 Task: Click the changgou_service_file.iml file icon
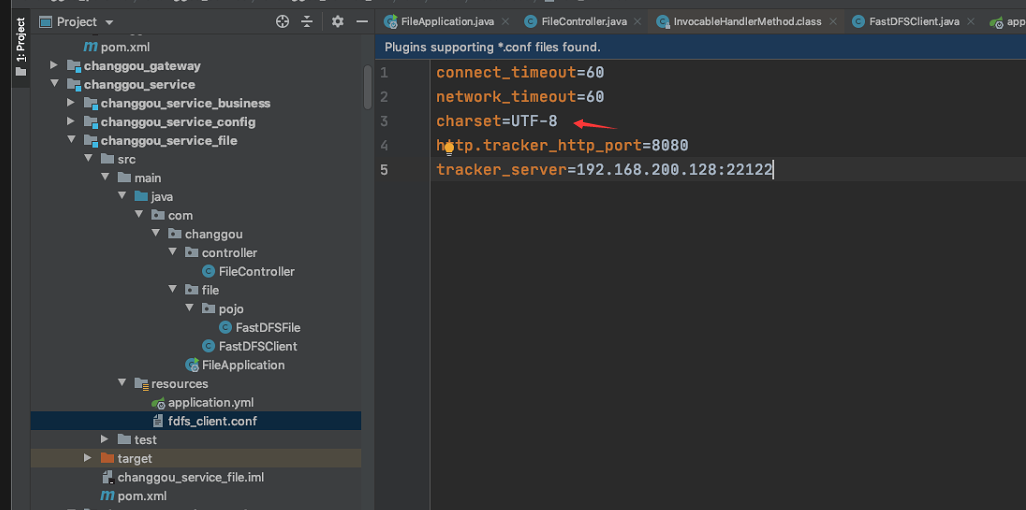click(107, 477)
